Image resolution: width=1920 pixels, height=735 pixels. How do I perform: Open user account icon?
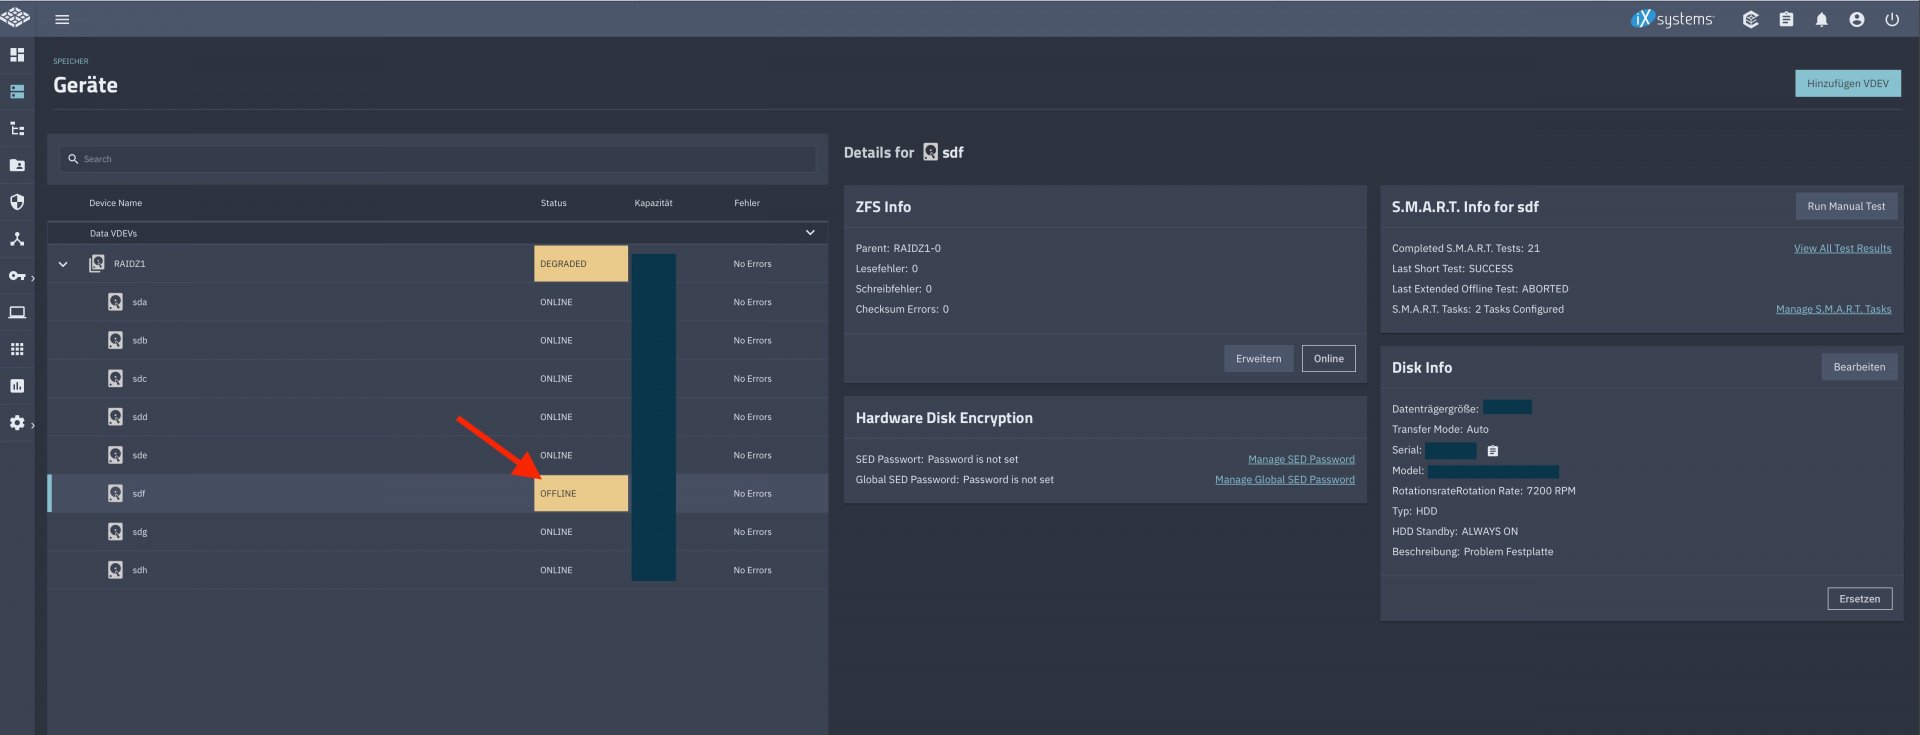(1856, 19)
